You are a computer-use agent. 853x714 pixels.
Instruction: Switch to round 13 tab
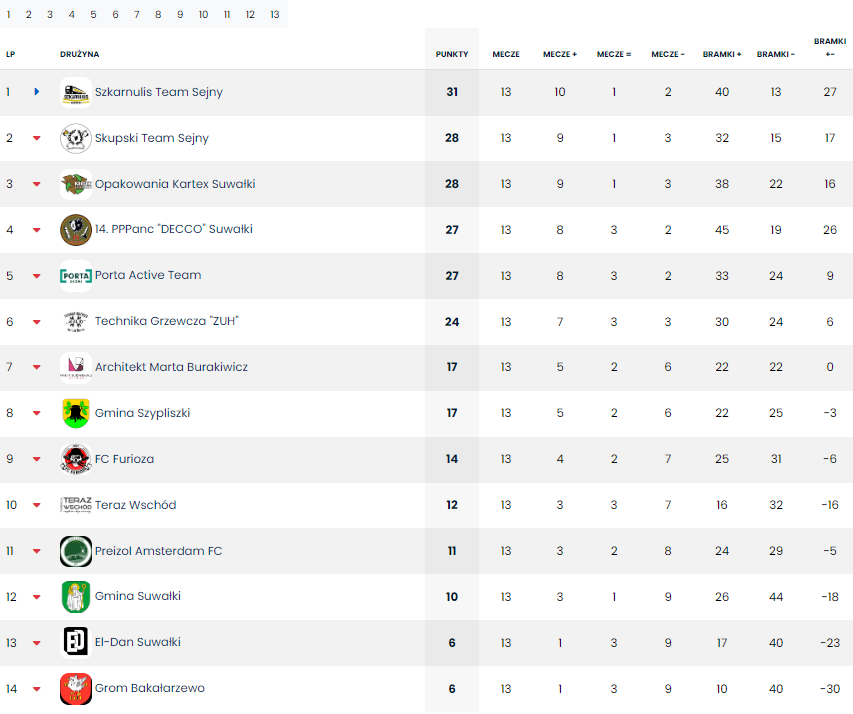tap(275, 15)
